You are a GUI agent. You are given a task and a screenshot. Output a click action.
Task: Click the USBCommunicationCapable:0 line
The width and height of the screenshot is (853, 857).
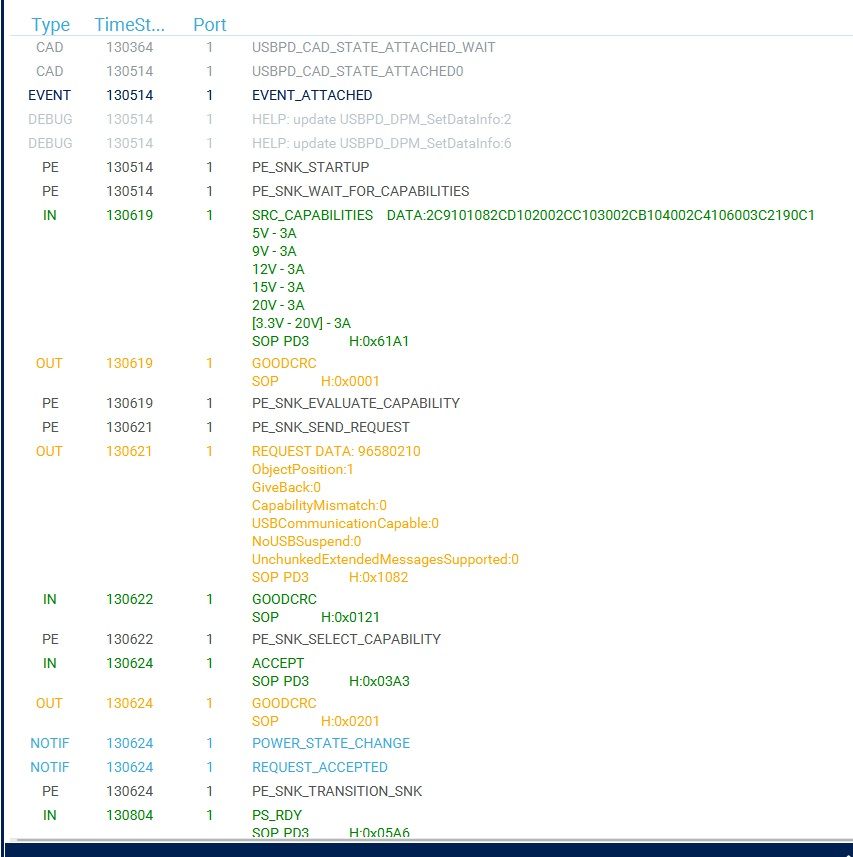[x=345, y=524]
